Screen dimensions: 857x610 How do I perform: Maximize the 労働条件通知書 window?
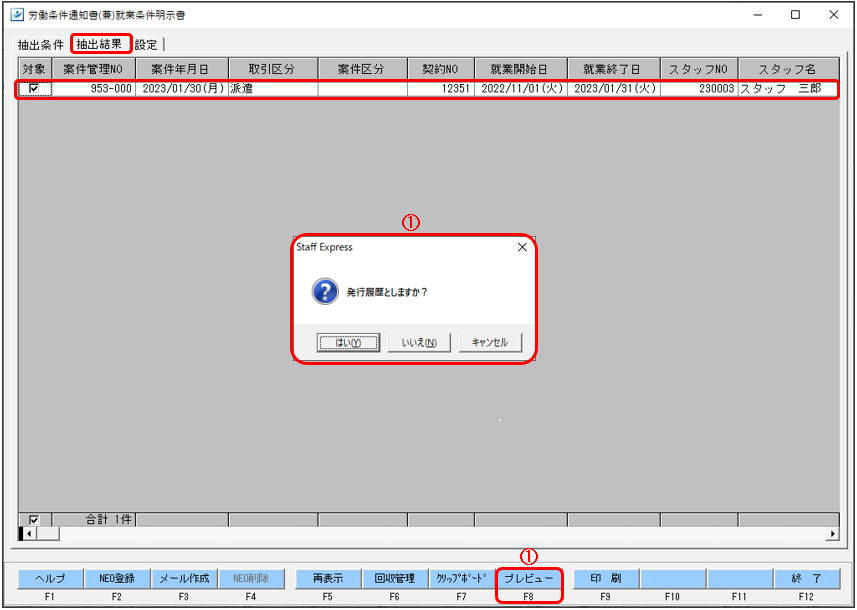tap(795, 15)
